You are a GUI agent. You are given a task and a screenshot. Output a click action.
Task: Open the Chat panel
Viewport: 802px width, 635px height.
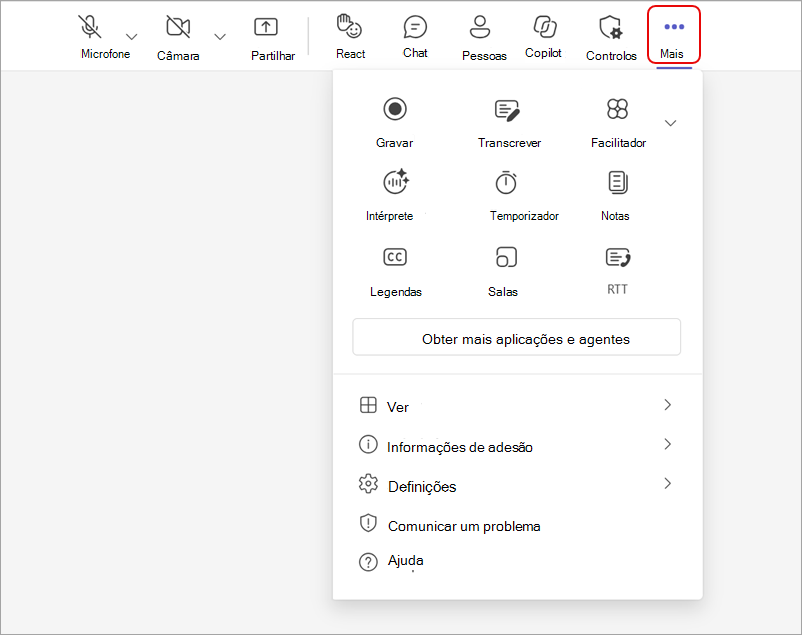click(415, 37)
